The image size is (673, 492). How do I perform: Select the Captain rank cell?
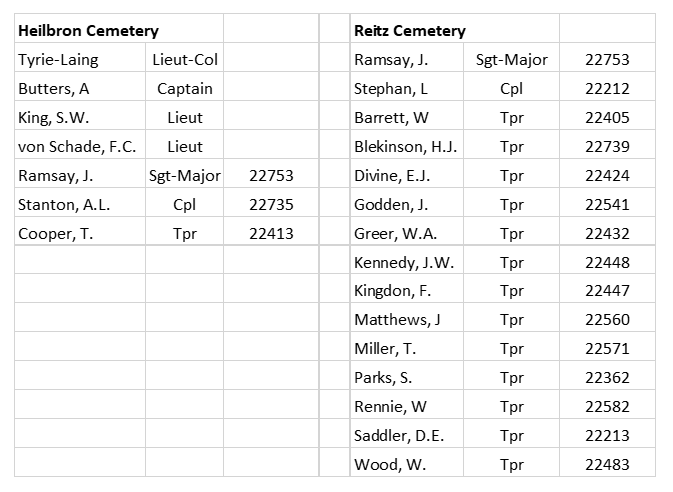pos(185,86)
